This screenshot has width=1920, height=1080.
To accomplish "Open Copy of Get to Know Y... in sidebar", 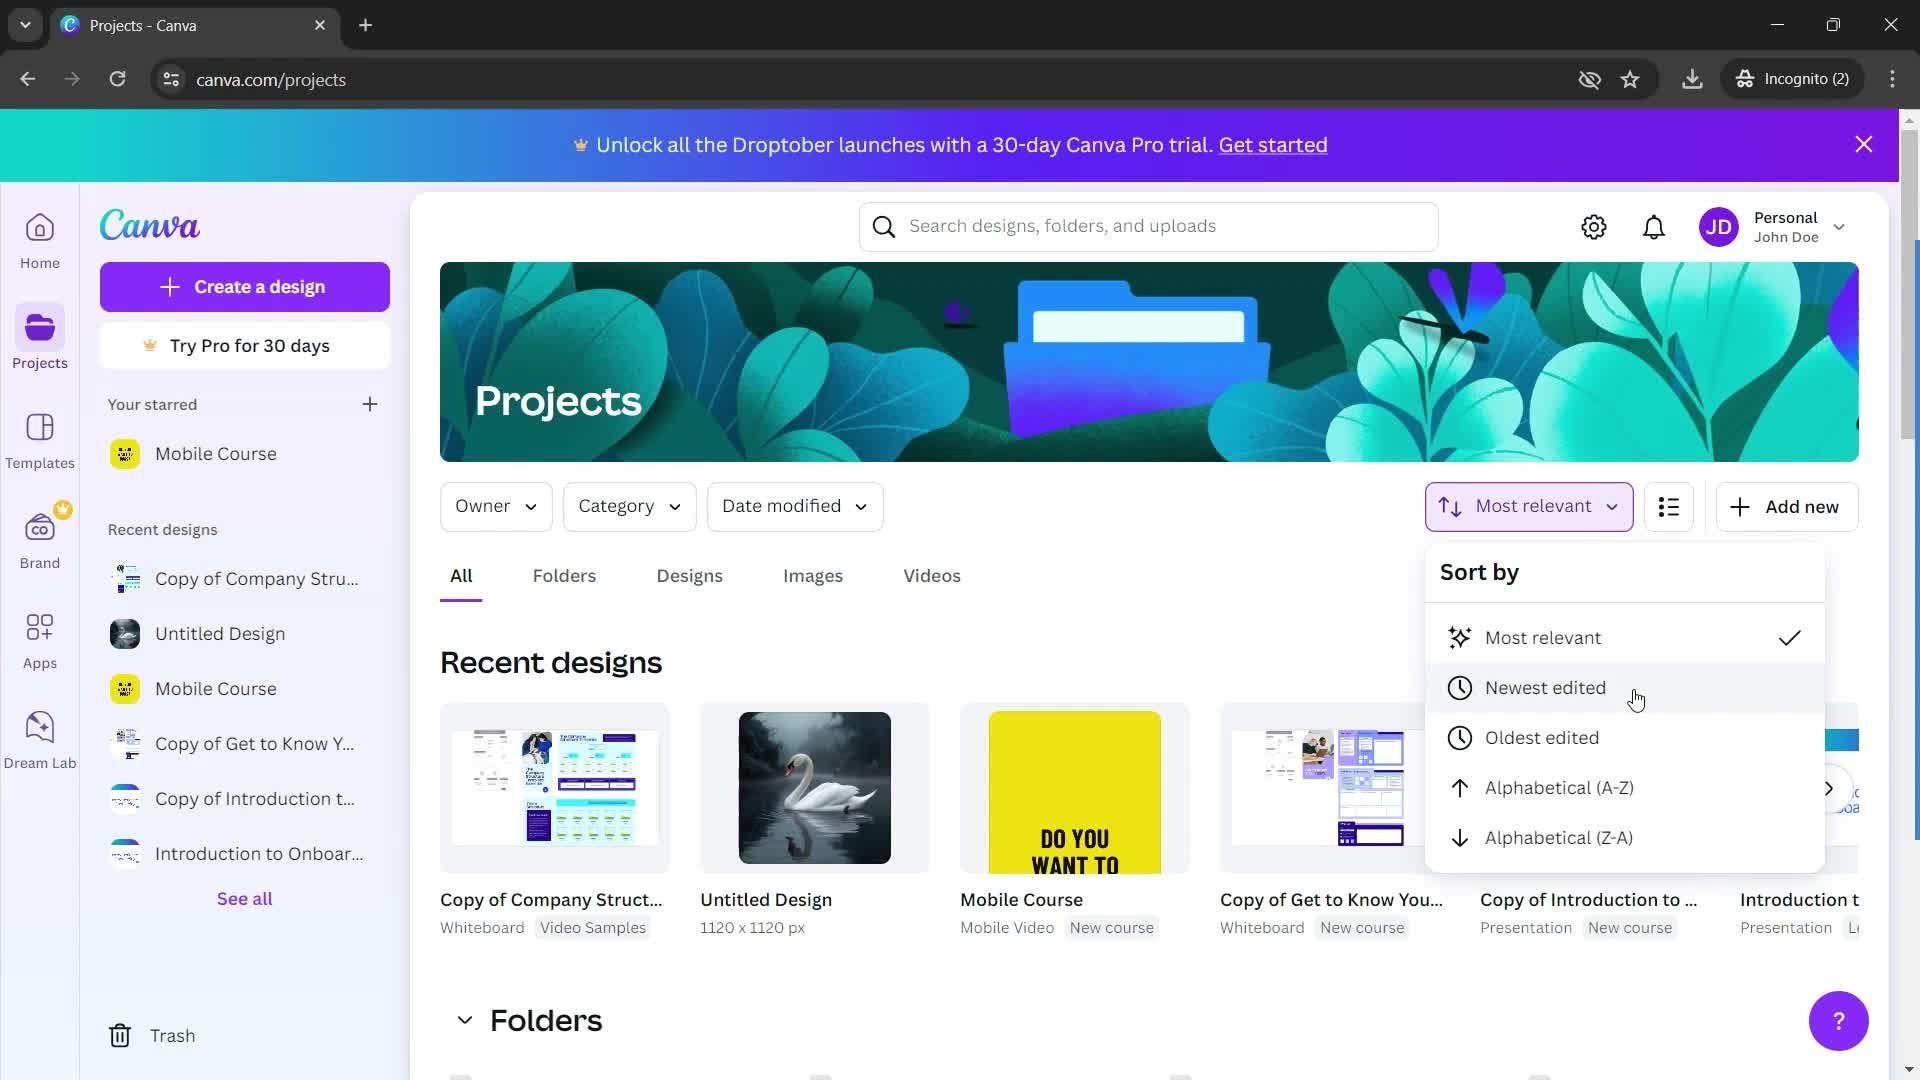I will click(245, 744).
